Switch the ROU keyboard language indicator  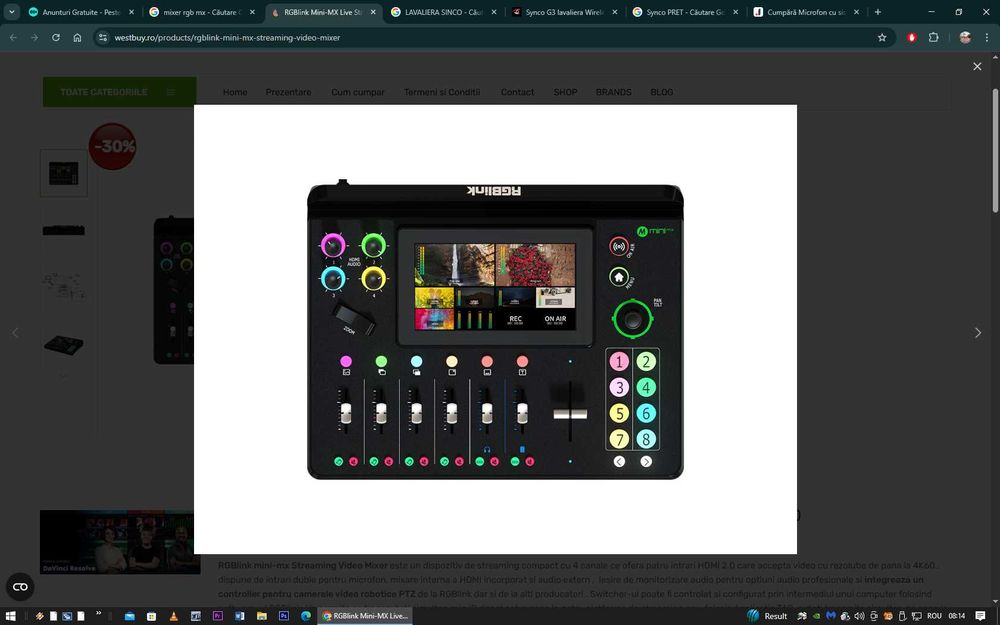click(x=934, y=616)
